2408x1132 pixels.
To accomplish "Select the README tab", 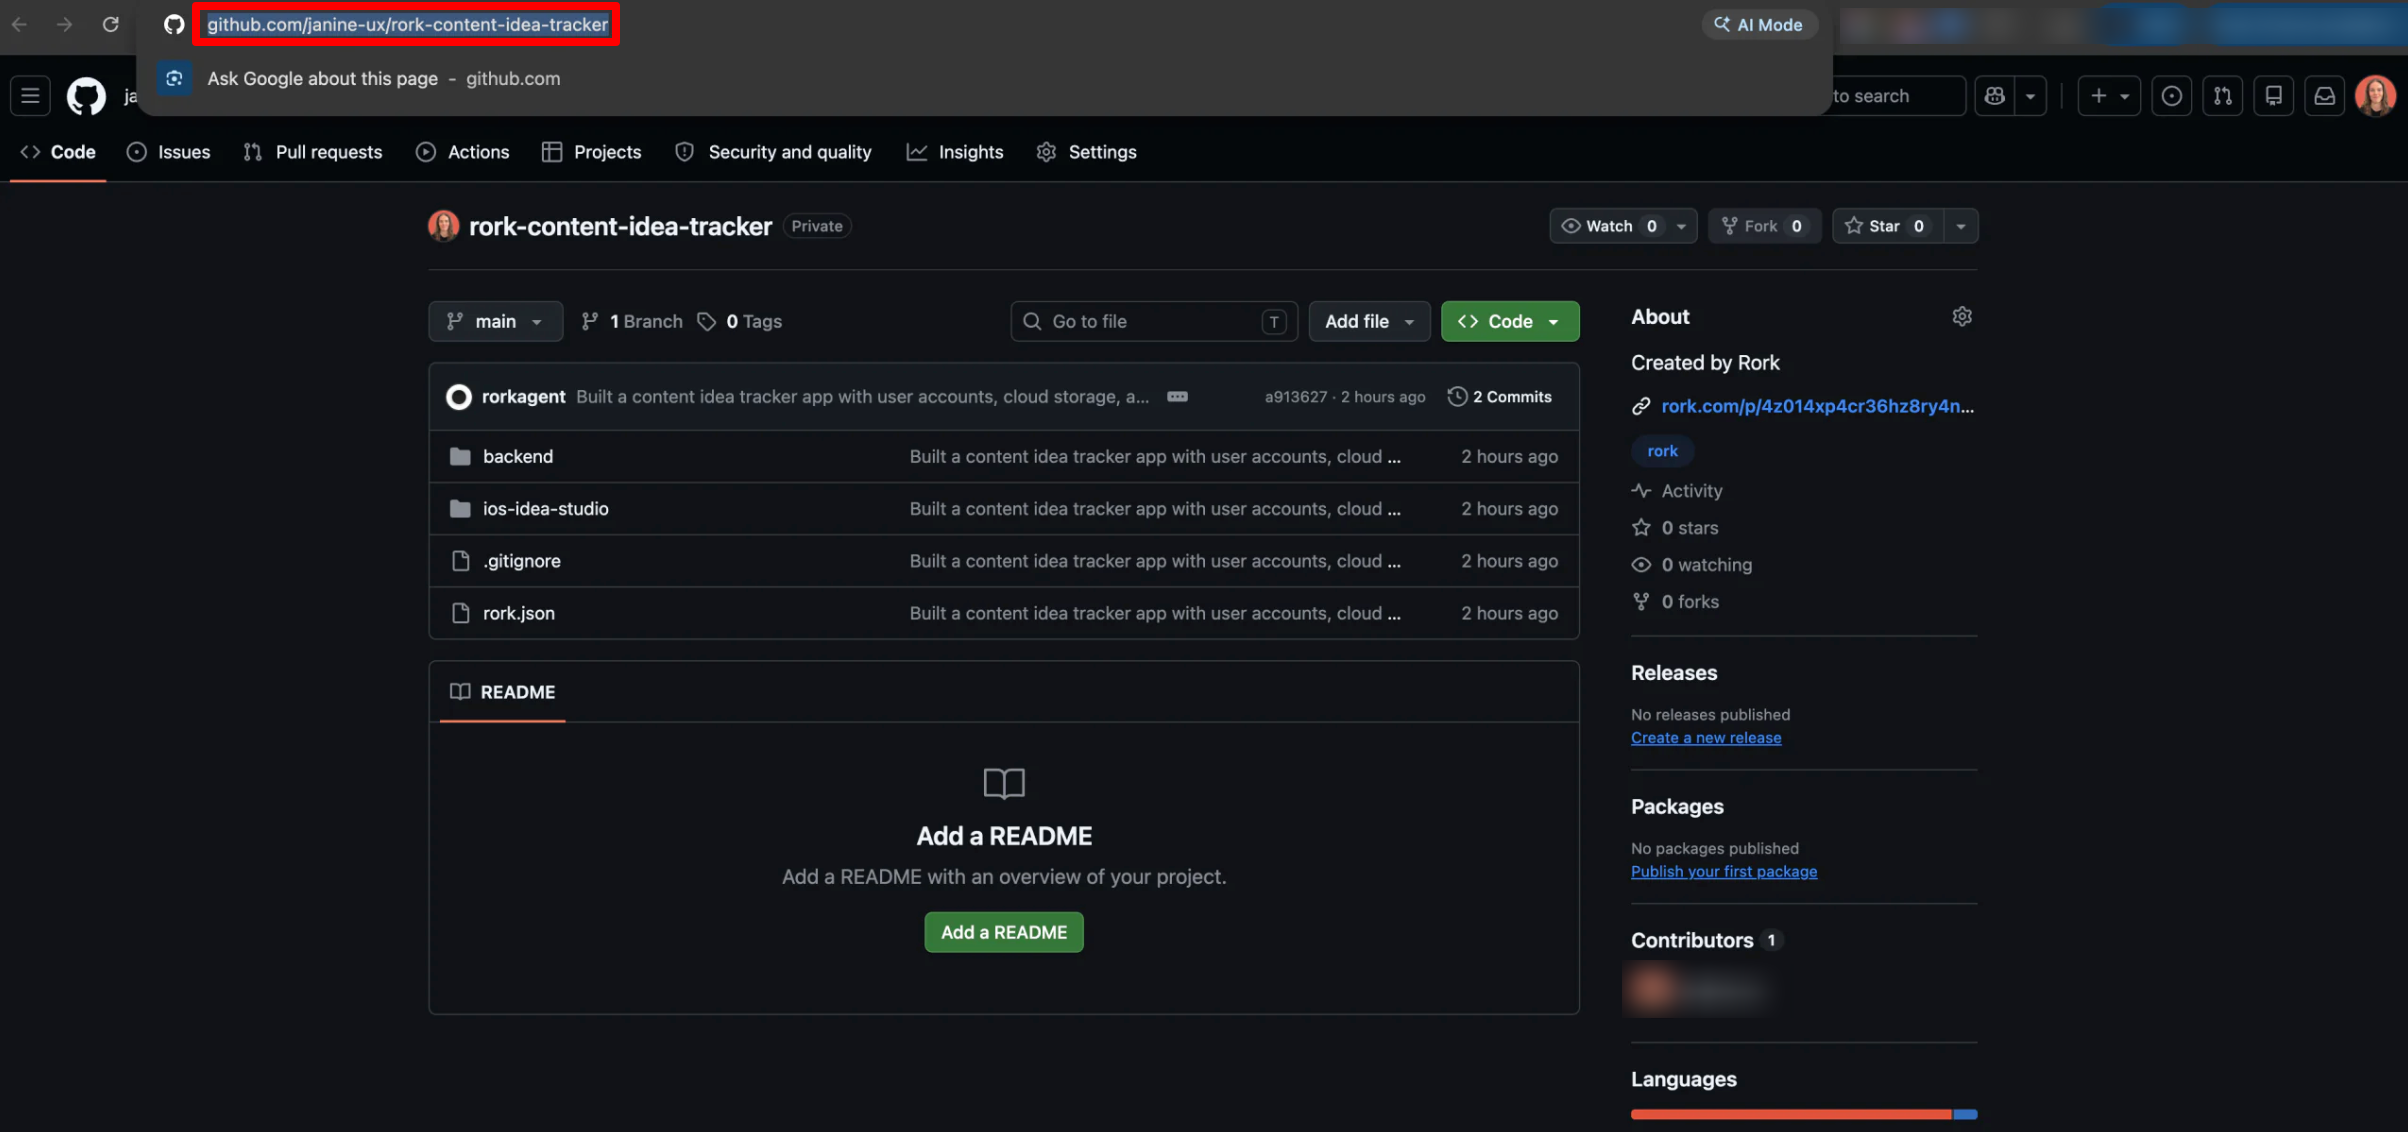I will tap(502, 692).
